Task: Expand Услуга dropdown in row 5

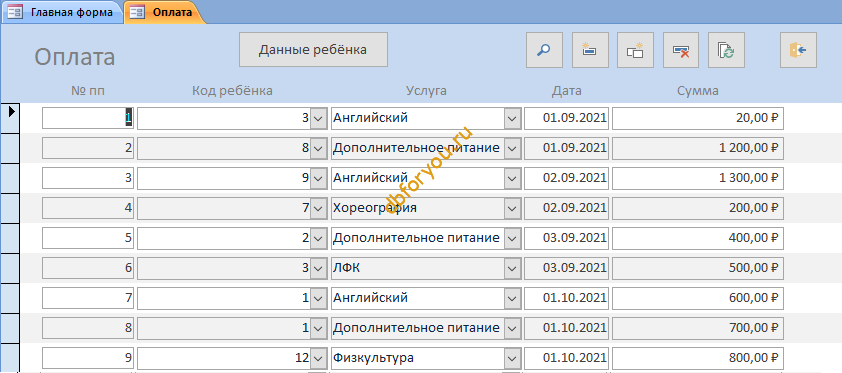Action: 512,238
